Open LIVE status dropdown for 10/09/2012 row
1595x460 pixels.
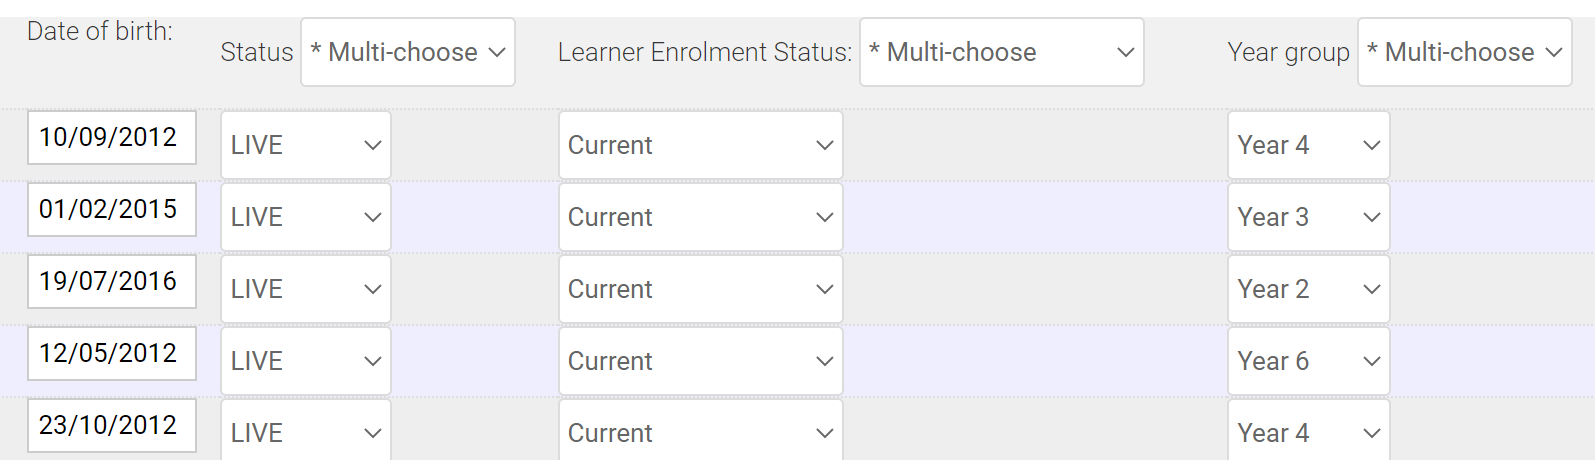click(x=305, y=145)
